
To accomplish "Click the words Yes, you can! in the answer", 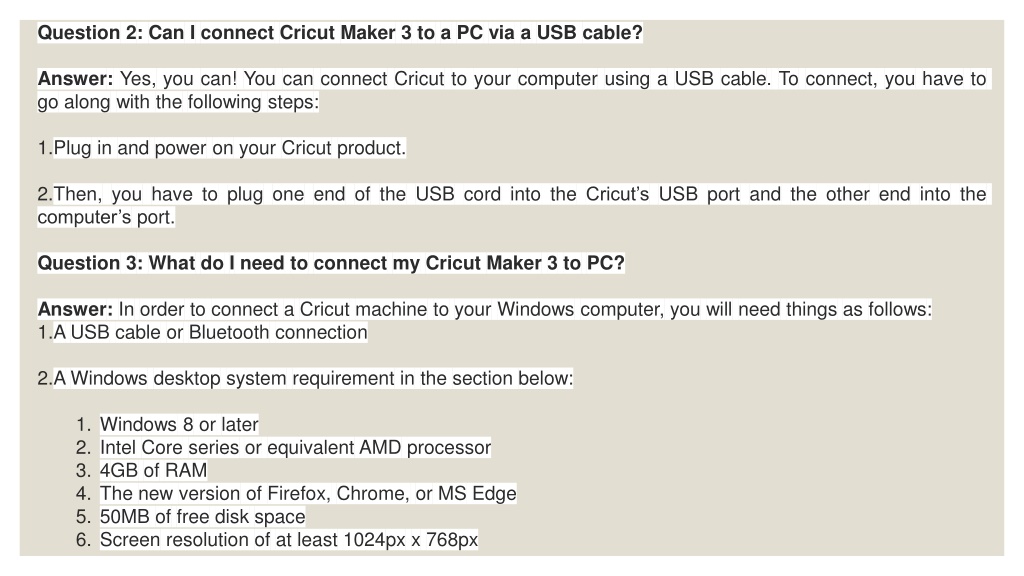I will [178, 79].
